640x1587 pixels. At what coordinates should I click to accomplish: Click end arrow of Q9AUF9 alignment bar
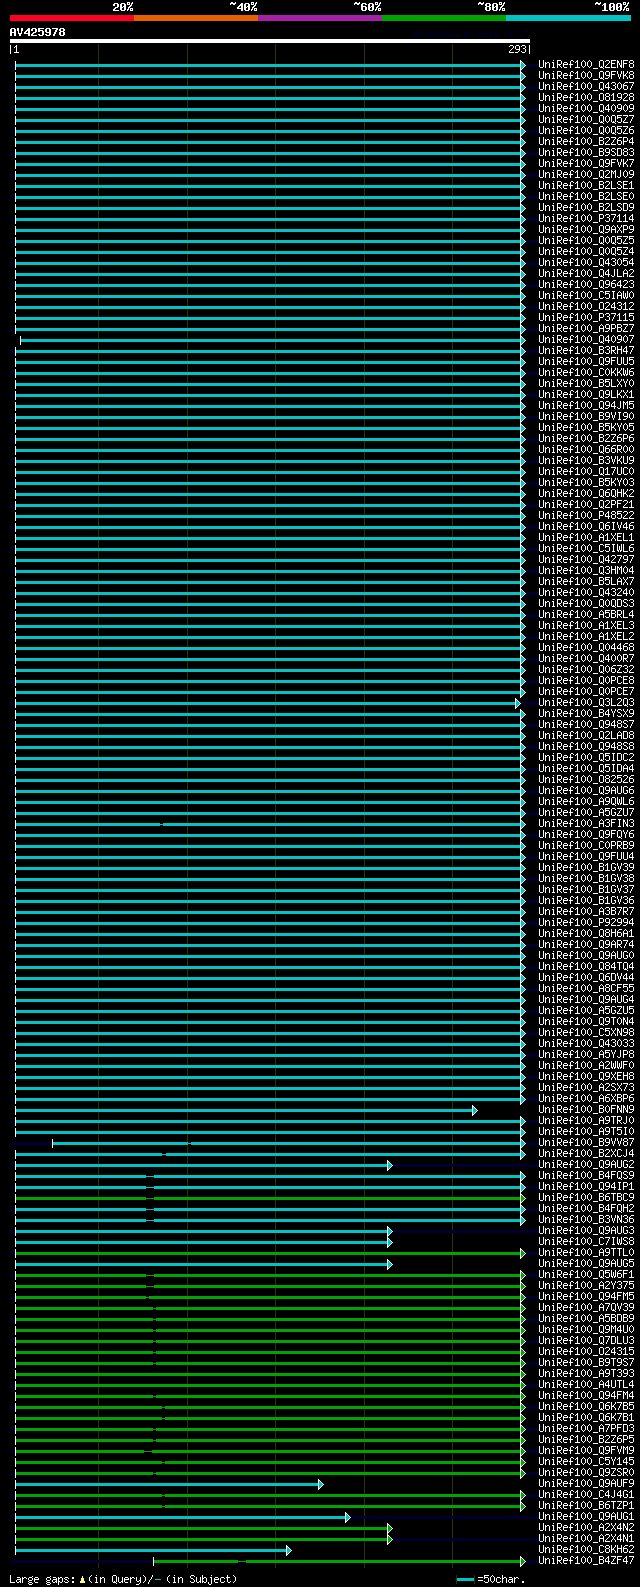[x=321, y=1484]
